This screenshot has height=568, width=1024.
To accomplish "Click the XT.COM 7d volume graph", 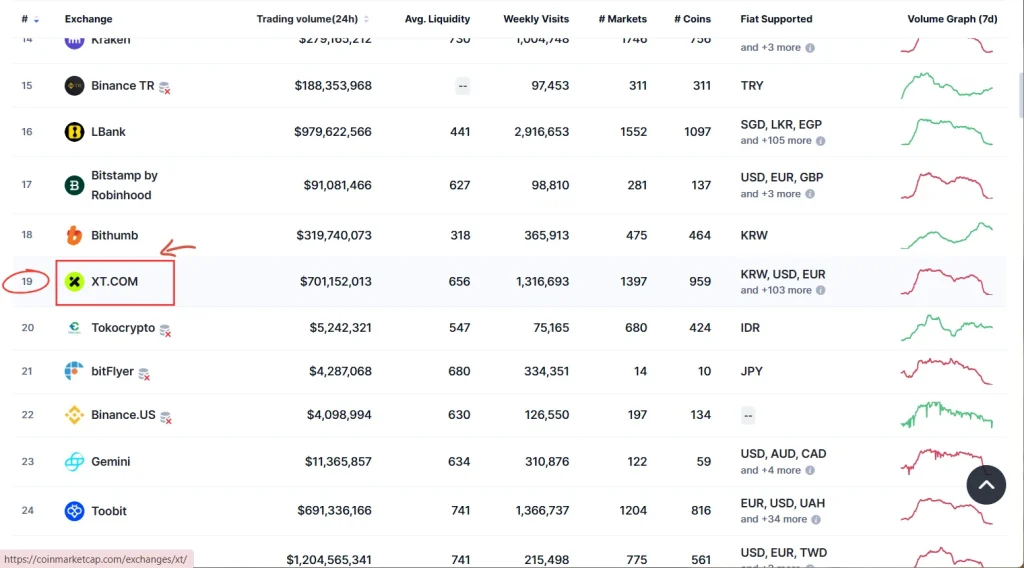I will coord(947,281).
